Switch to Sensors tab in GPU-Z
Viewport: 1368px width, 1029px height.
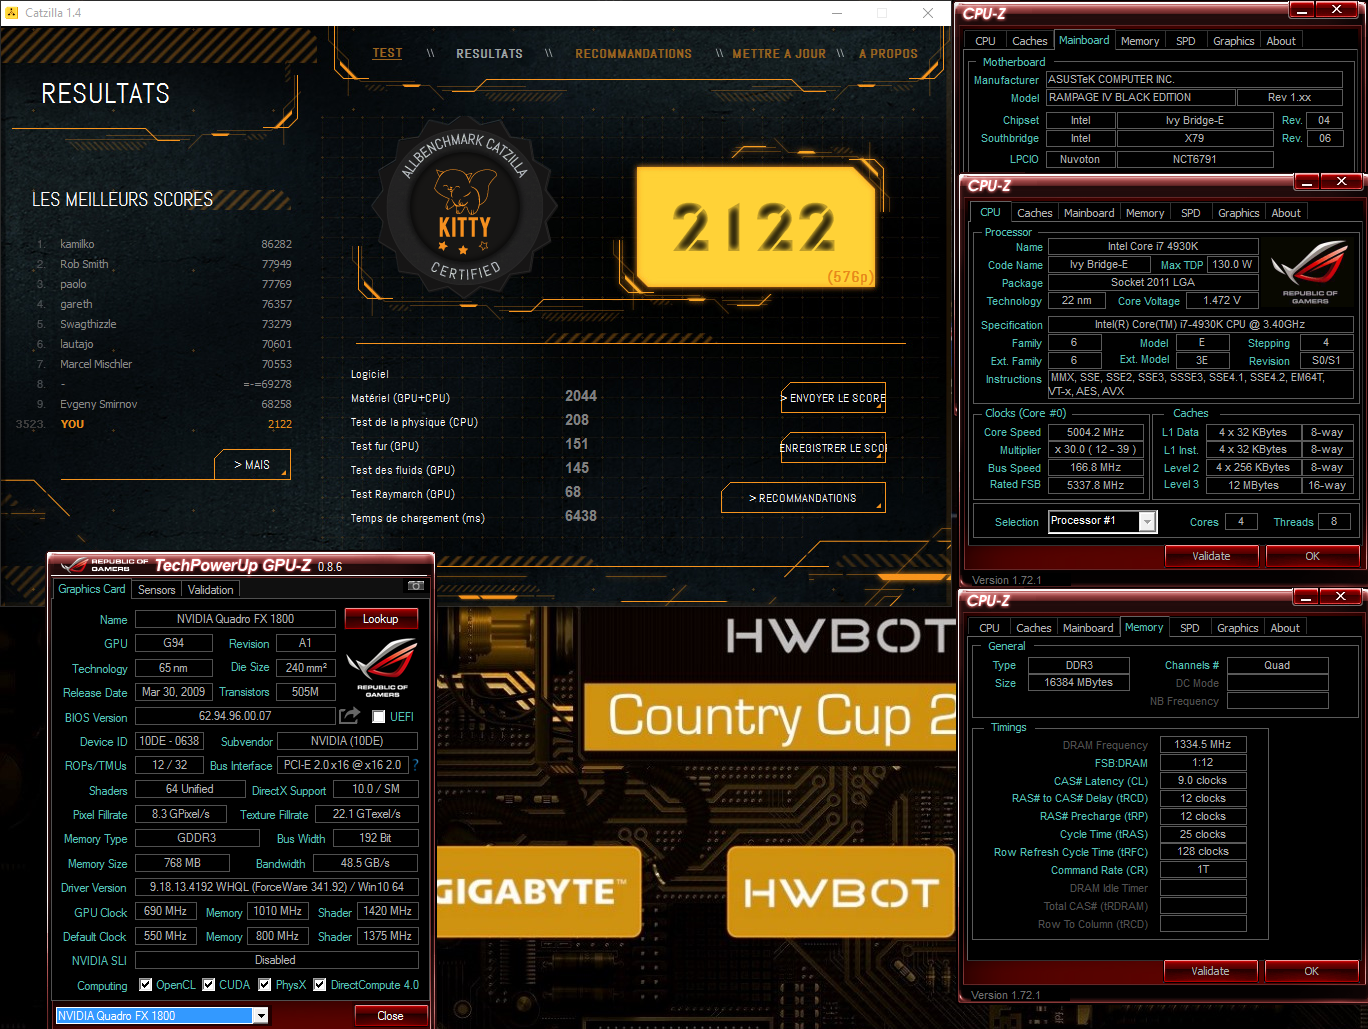tap(157, 590)
